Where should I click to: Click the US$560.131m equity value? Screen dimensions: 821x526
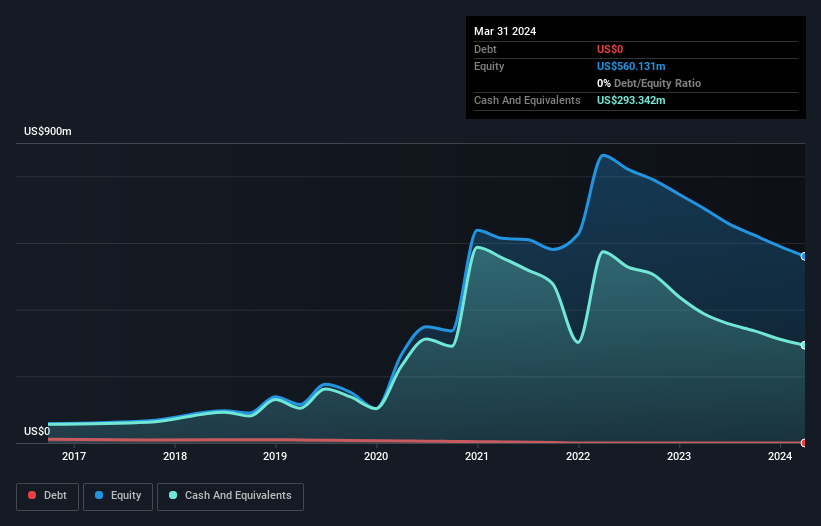click(x=631, y=66)
